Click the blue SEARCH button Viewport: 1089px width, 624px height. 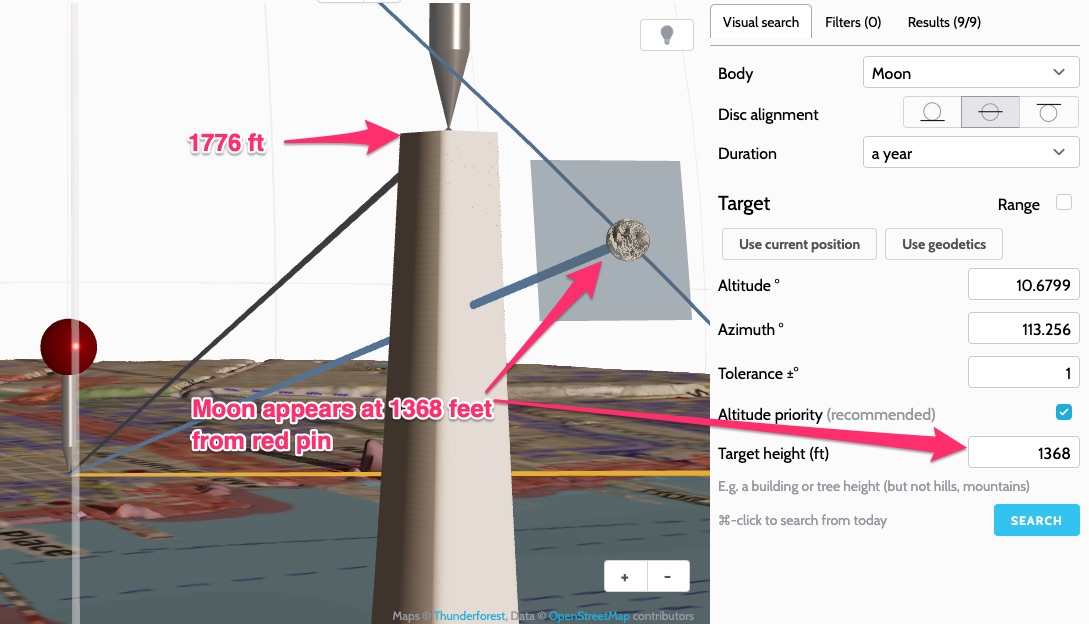(1036, 520)
